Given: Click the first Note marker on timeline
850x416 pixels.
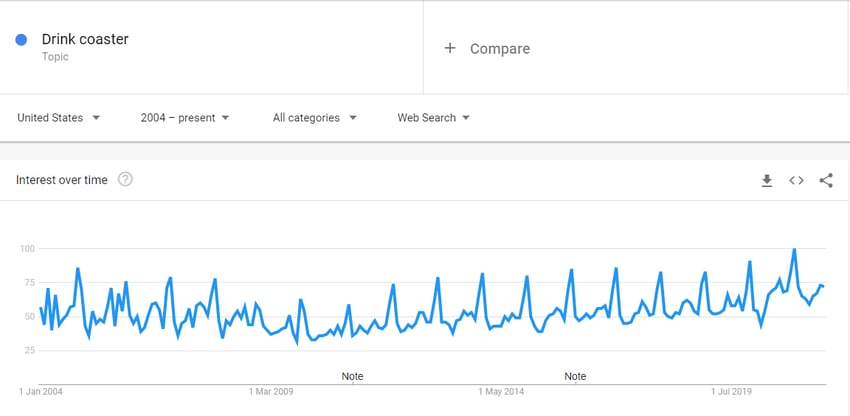Looking at the screenshot, I should pyautogui.click(x=352, y=376).
